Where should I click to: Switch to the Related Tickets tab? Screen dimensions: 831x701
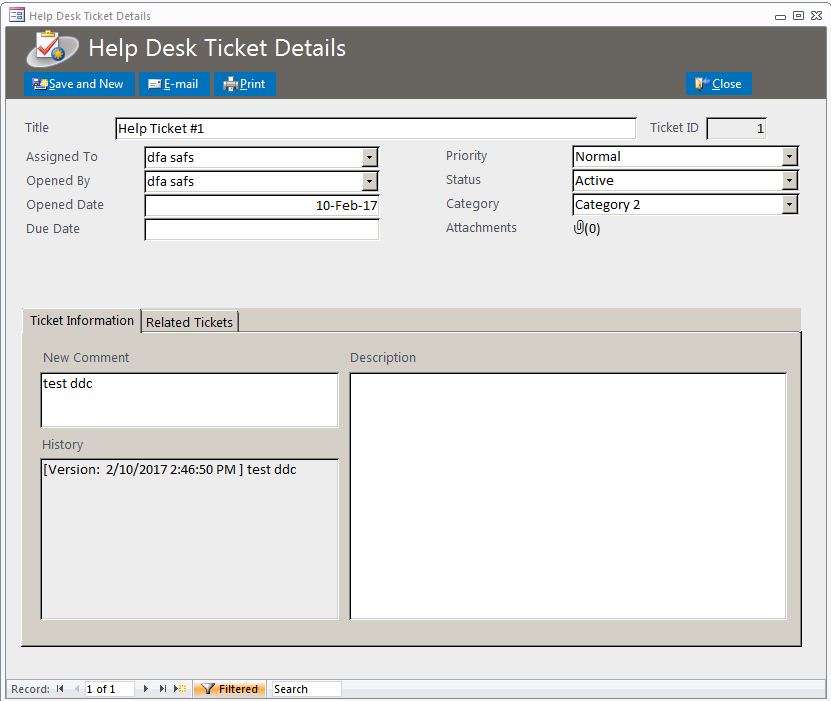[x=190, y=322]
